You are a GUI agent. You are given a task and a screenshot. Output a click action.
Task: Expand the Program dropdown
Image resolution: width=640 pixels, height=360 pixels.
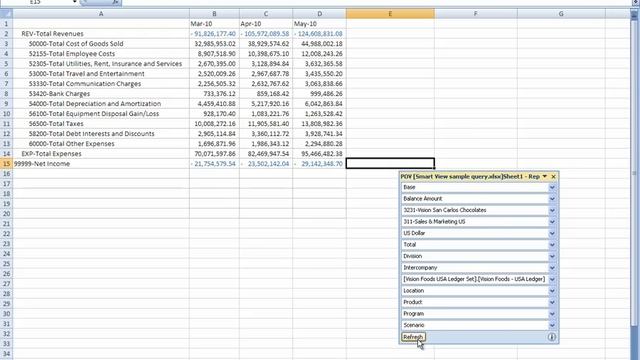tap(552, 314)
